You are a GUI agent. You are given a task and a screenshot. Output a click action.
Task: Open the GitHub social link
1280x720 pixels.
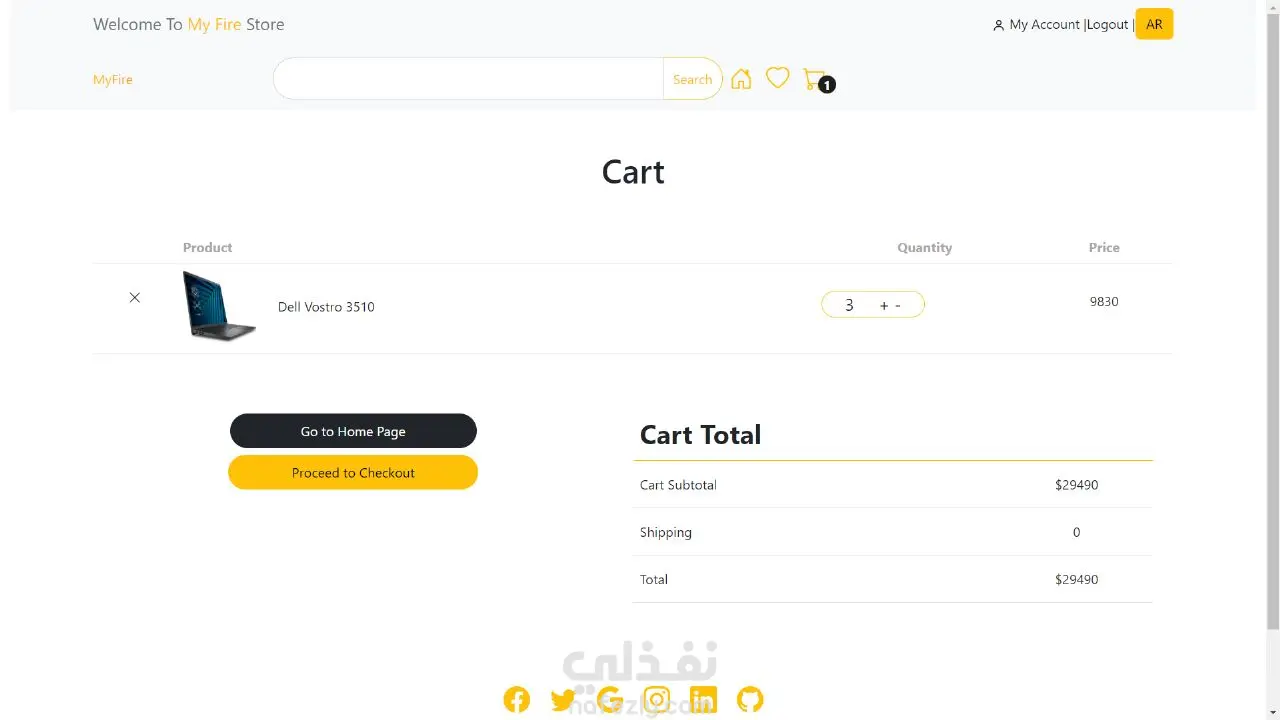750,699
